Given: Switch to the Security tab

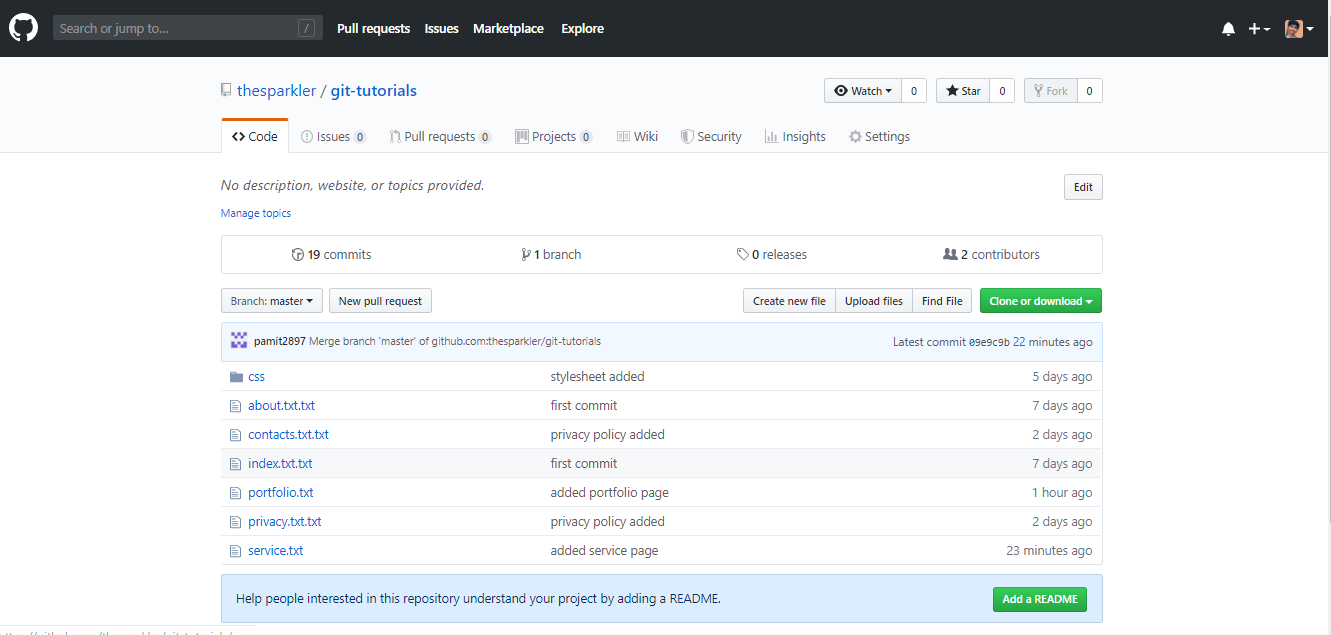Looking at the screenshot, I should click(711, 136).
